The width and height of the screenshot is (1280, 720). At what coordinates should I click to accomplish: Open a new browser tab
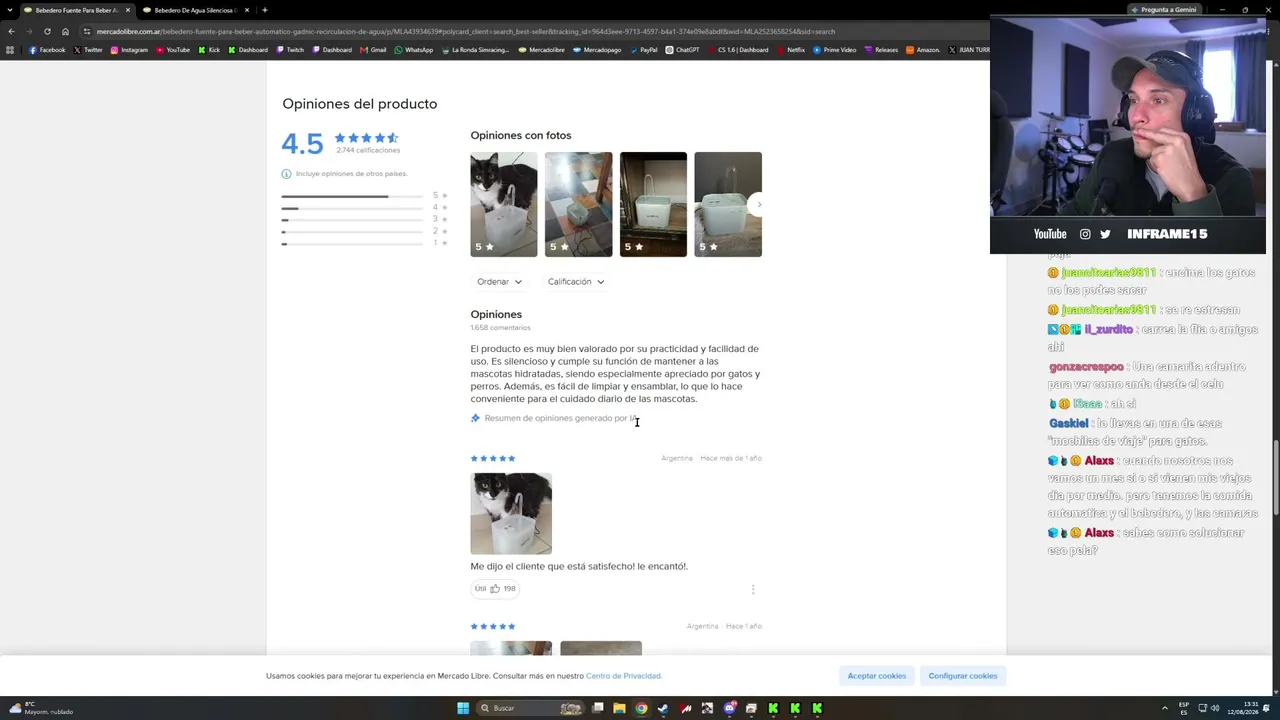point(264,10)
